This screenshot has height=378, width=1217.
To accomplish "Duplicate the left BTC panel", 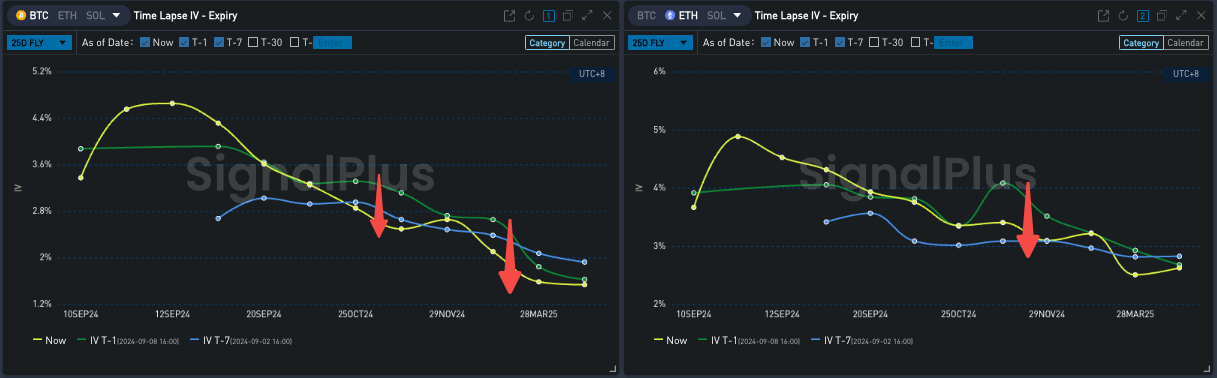I will pyautogui.click(x=567, y=16).
